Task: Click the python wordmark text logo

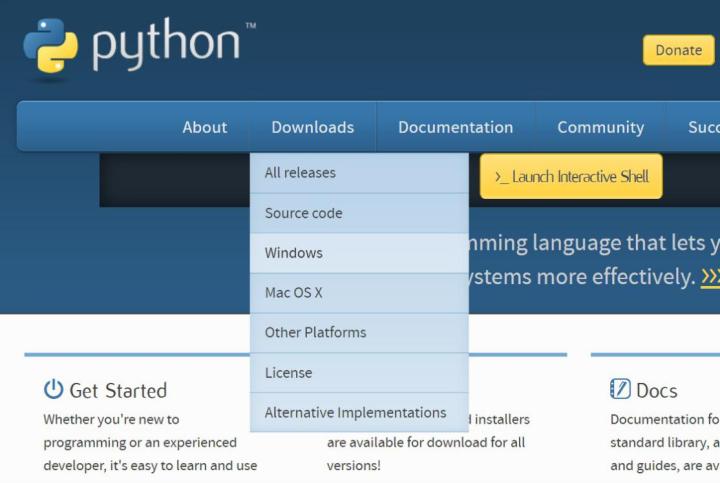Action: point(166,45)
